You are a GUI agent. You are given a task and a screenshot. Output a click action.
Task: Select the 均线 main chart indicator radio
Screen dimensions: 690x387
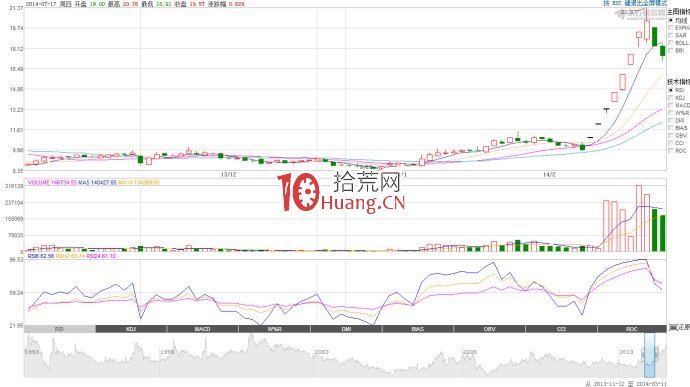click(x=671, y=20)
